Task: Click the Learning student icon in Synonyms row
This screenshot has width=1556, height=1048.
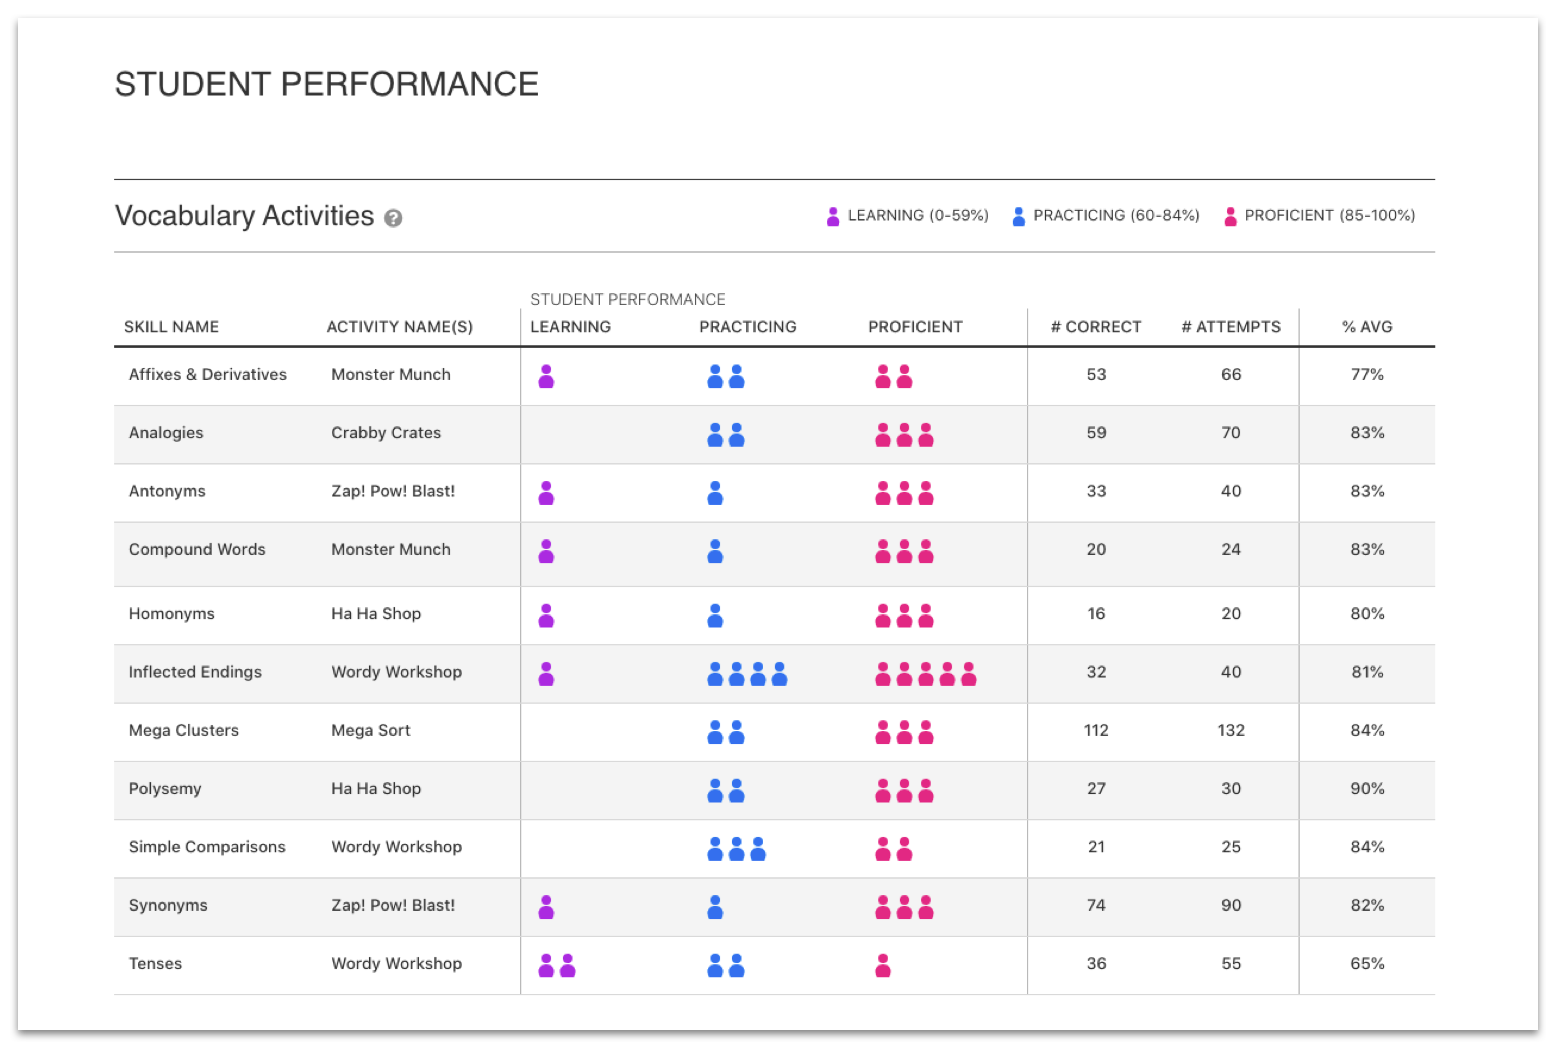Action: 546,907
